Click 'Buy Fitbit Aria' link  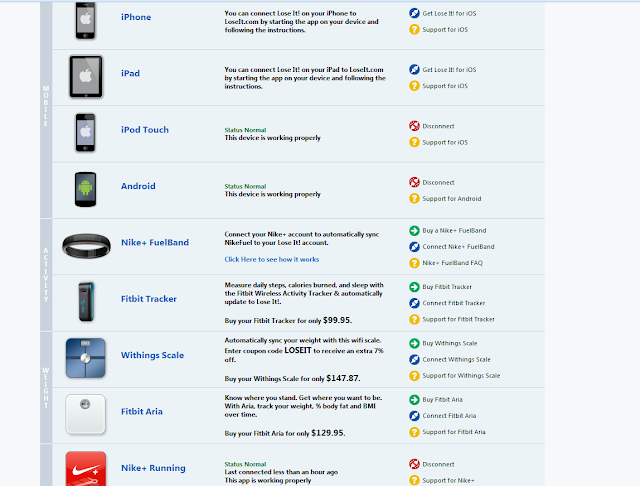[x=442, y=399]
